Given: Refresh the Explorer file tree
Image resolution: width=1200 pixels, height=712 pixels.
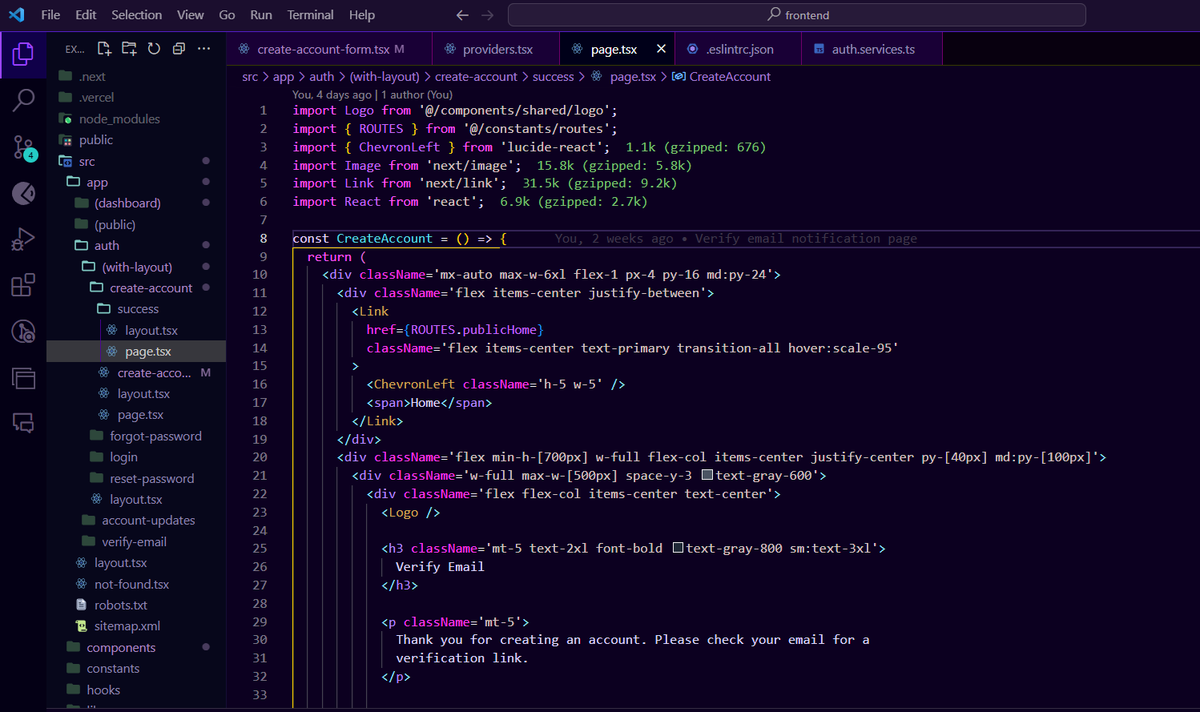Looking at the screenshot, I should pyautogui.click(x=154, y=48).
